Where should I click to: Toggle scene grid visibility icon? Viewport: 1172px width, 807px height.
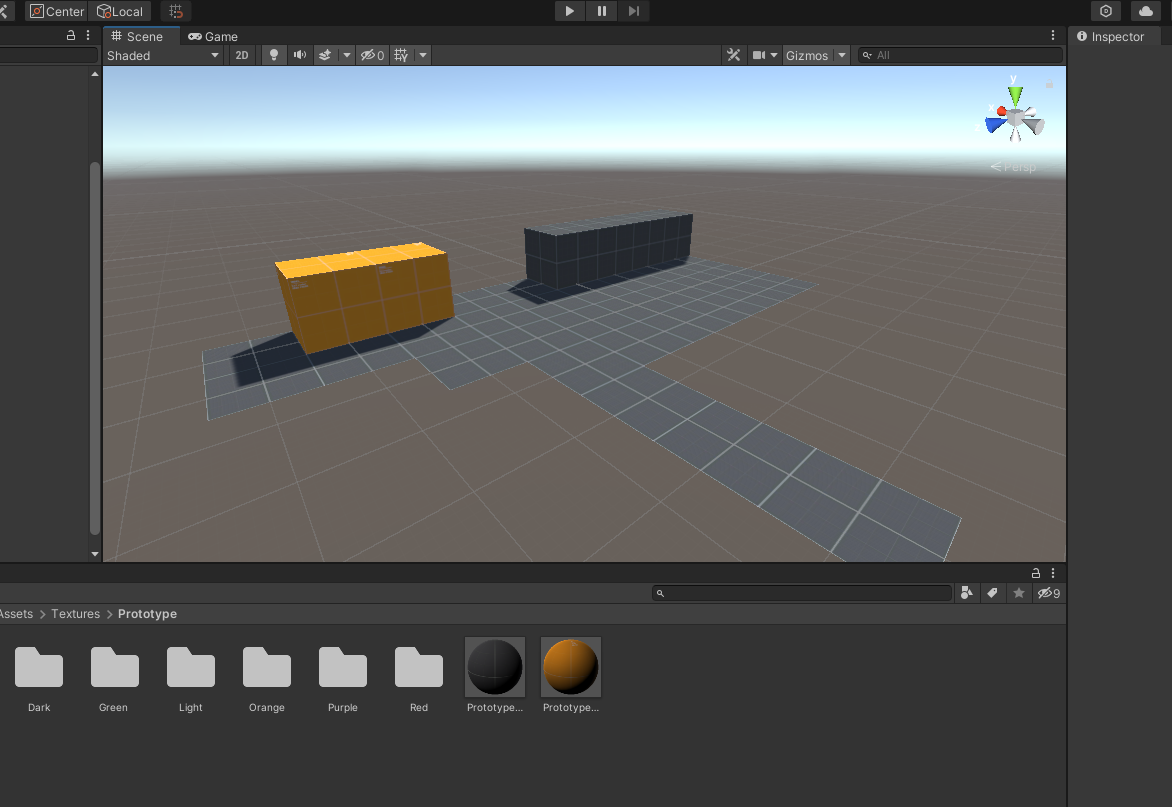click(401, 55)
